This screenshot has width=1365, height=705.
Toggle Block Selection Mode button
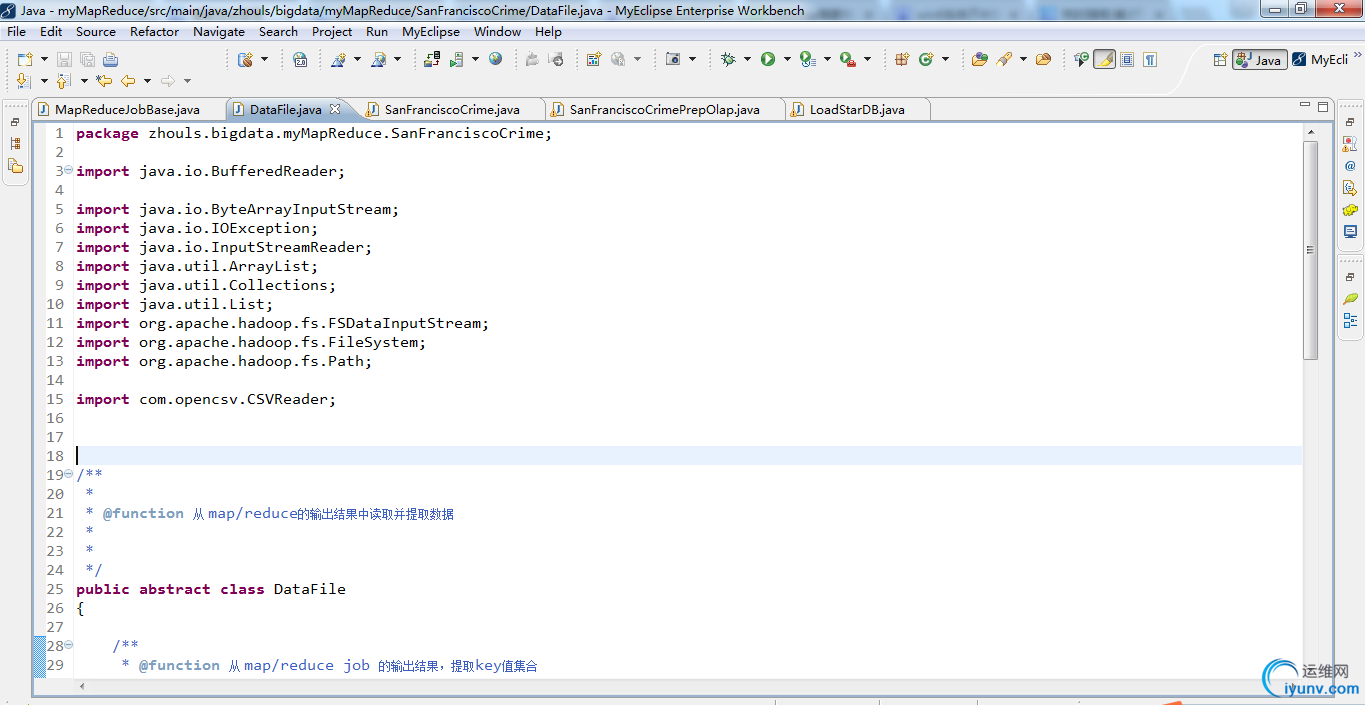(1127, 59)
